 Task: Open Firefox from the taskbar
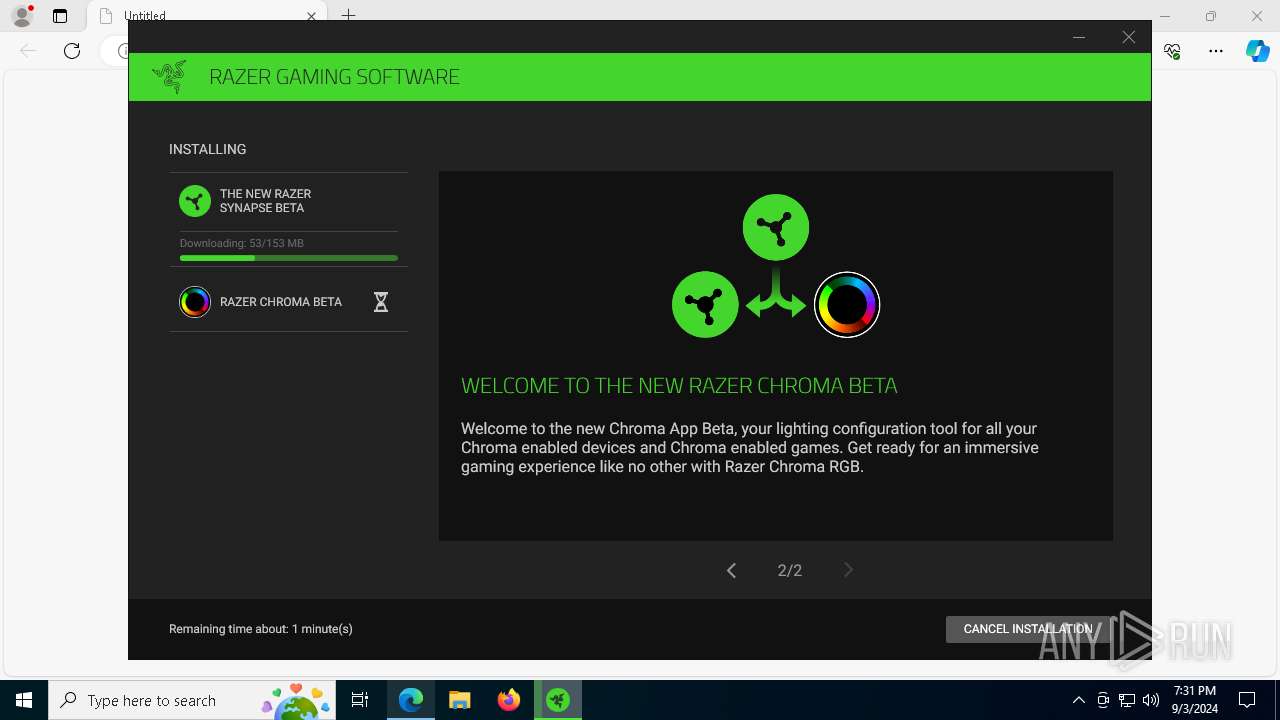tap(509, 700)
